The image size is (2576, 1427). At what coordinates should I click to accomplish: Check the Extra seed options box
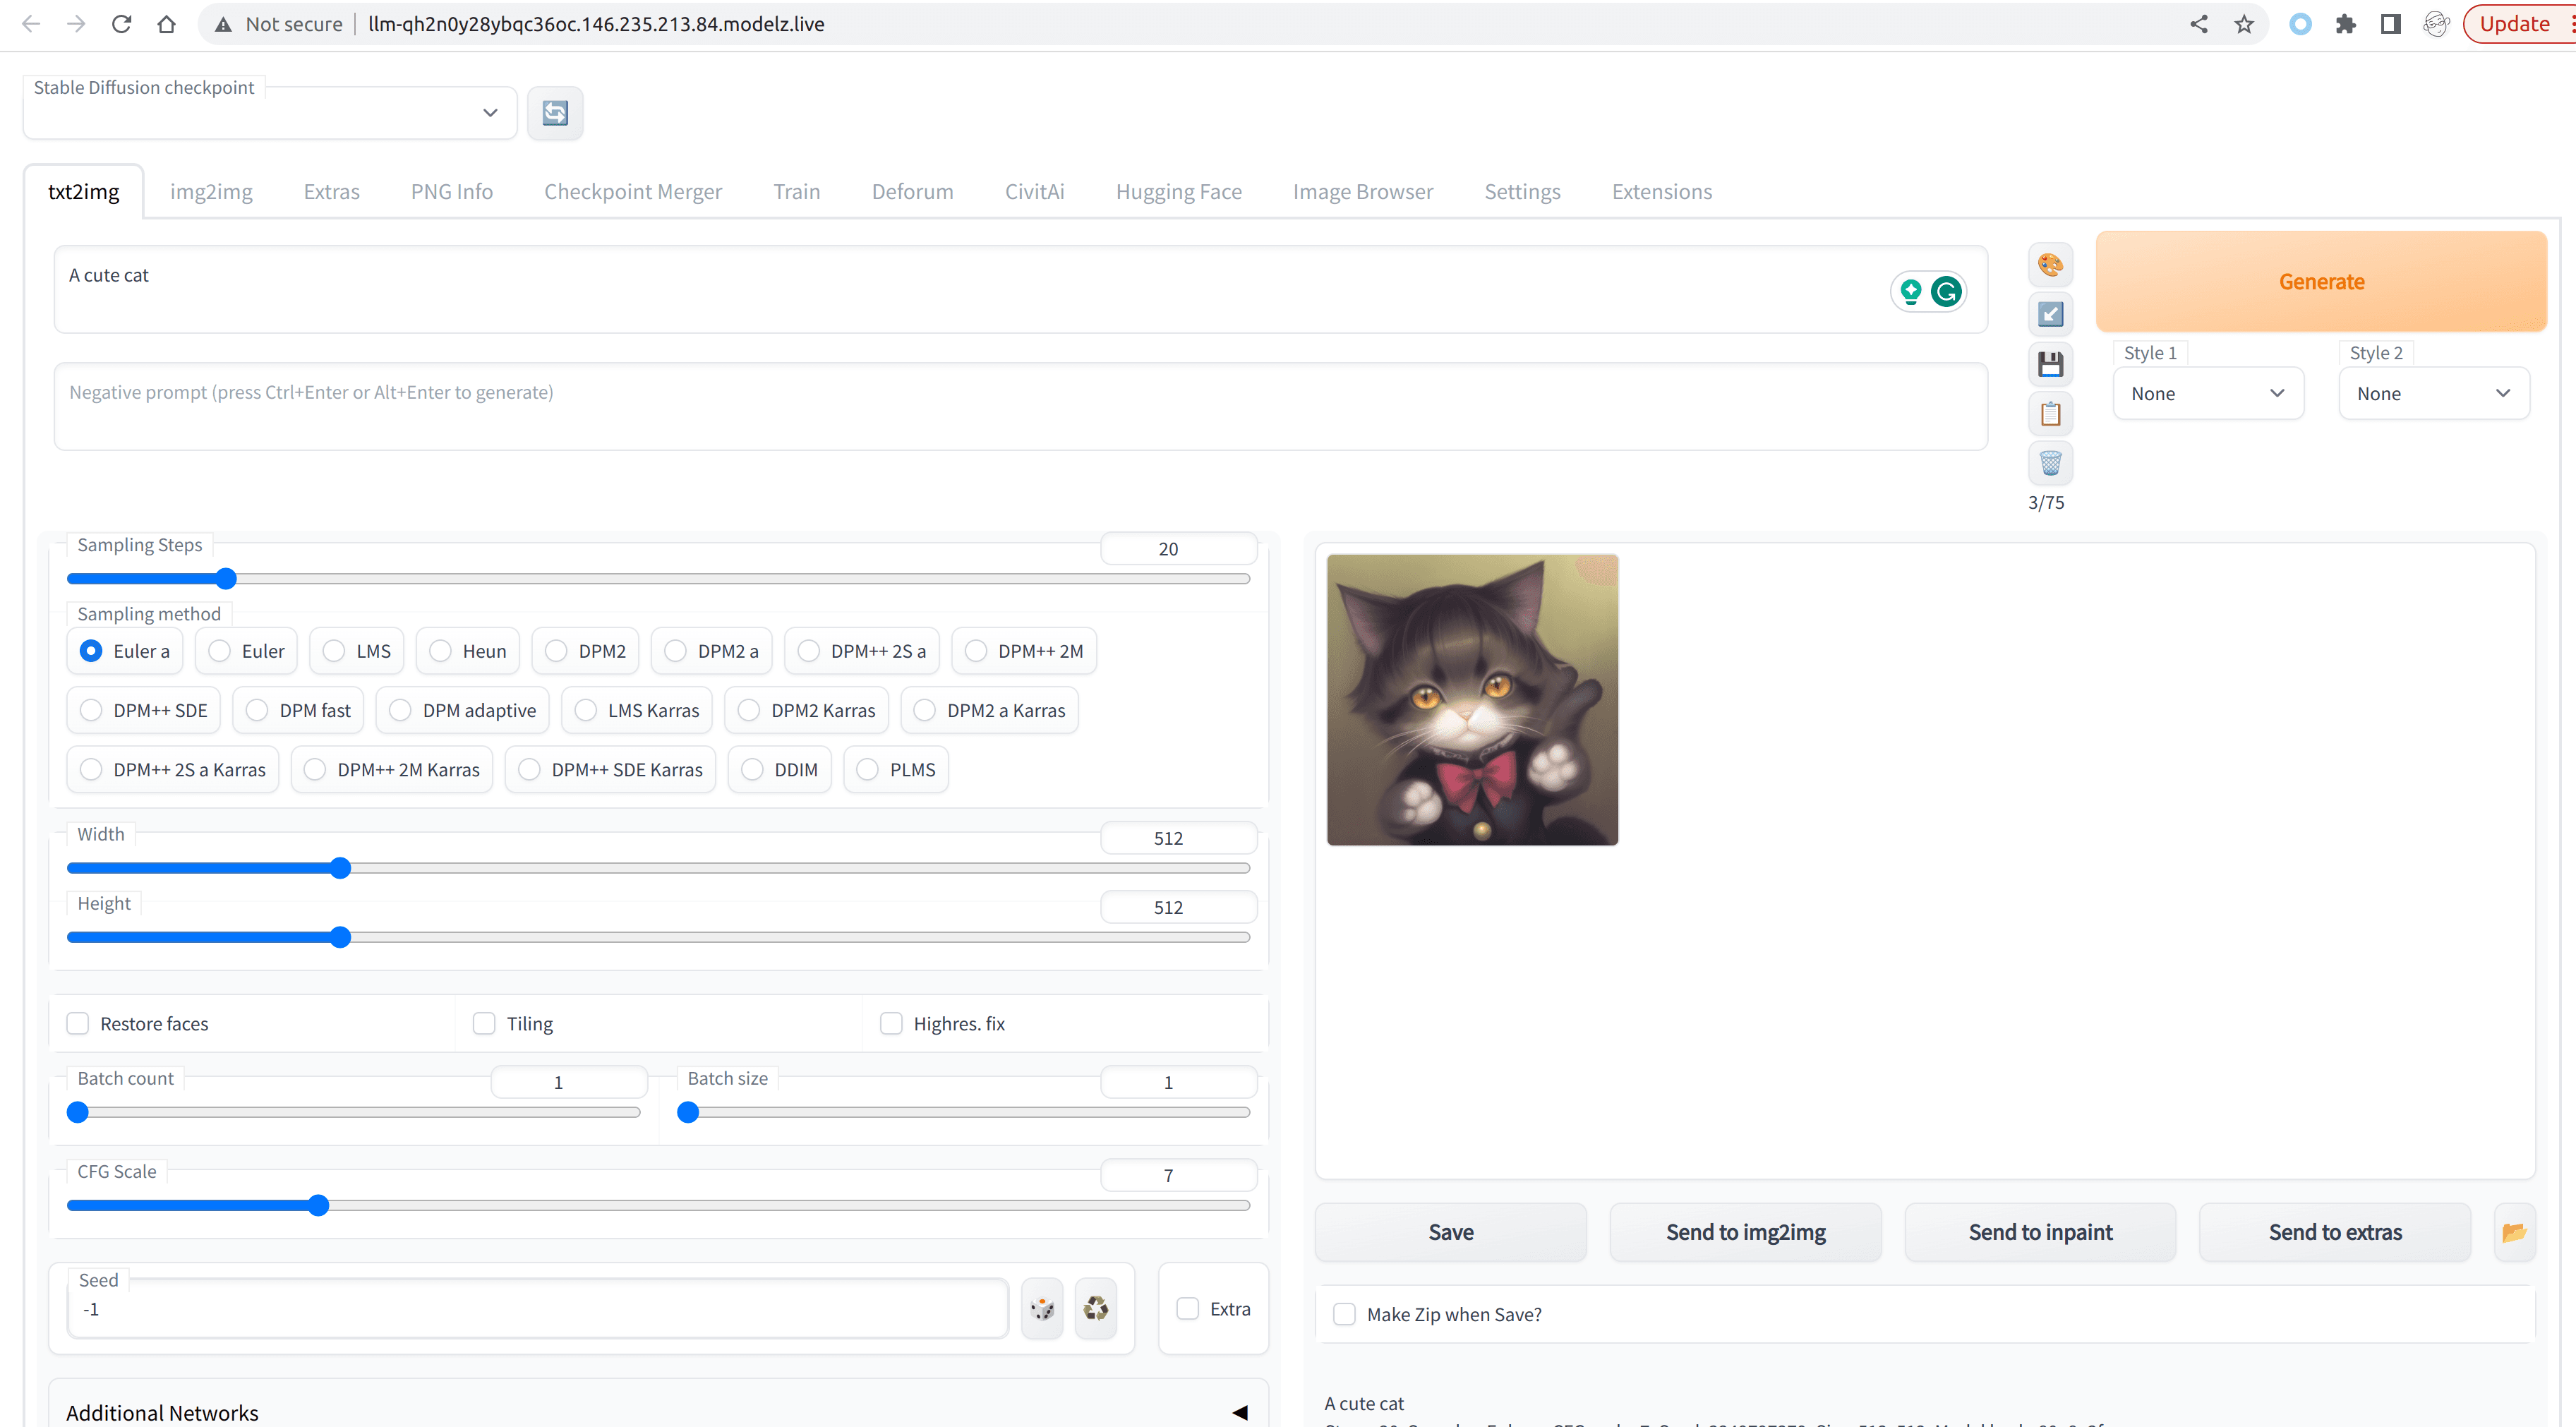click(x=1187, y=1309)
